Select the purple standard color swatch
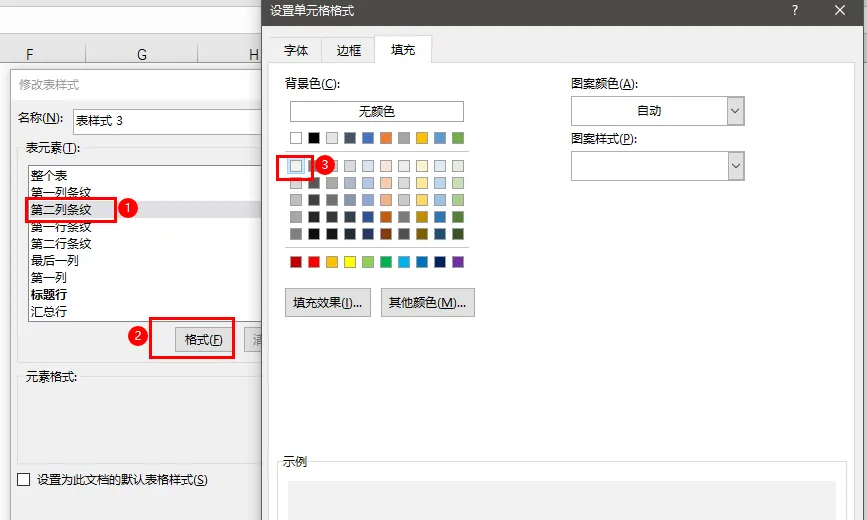 click(x=458, y=262)
